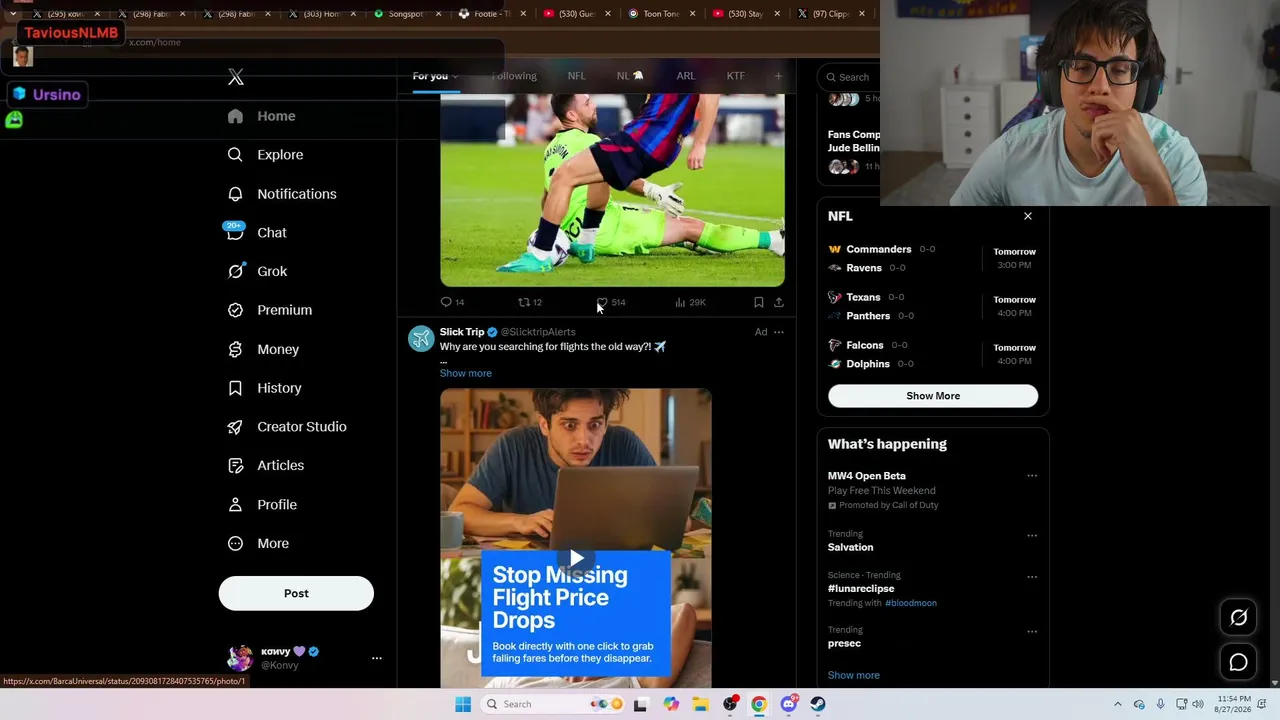Open the floating messages button
The image size is (1280, 720).
1238,662
